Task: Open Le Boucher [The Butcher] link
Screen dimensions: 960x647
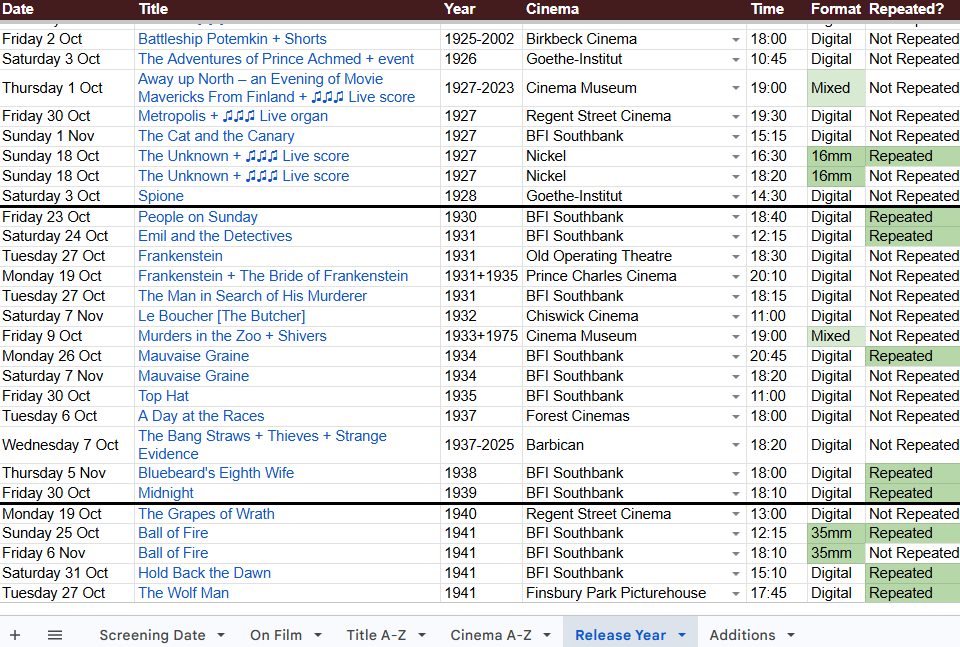Action: (x=222, y=316)
